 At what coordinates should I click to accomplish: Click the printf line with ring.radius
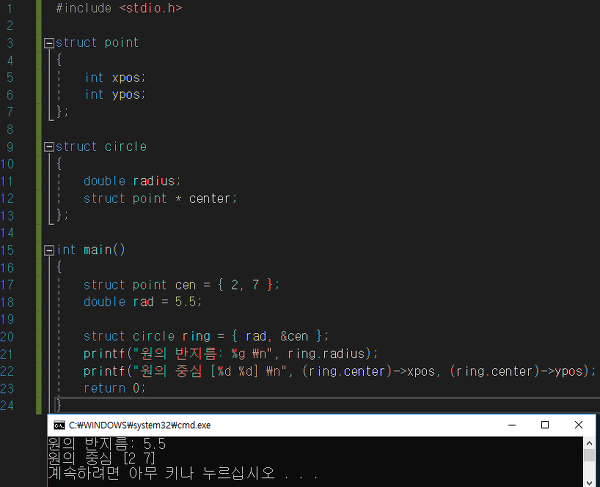pyautogui.click(x=230, y=354)
